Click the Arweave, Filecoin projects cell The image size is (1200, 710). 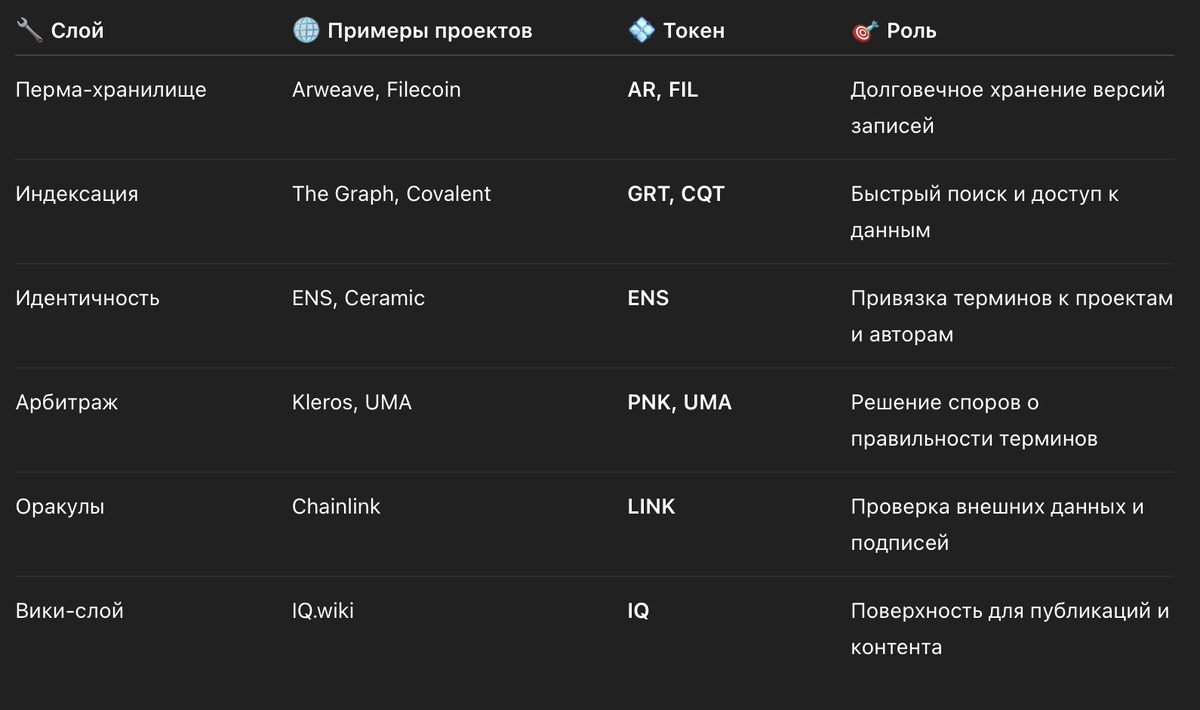click(376, 90)
